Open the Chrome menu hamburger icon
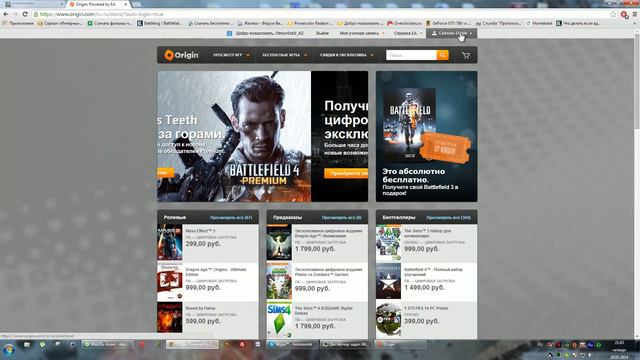The height and width of the screenshot is (360, 640). 635,14
